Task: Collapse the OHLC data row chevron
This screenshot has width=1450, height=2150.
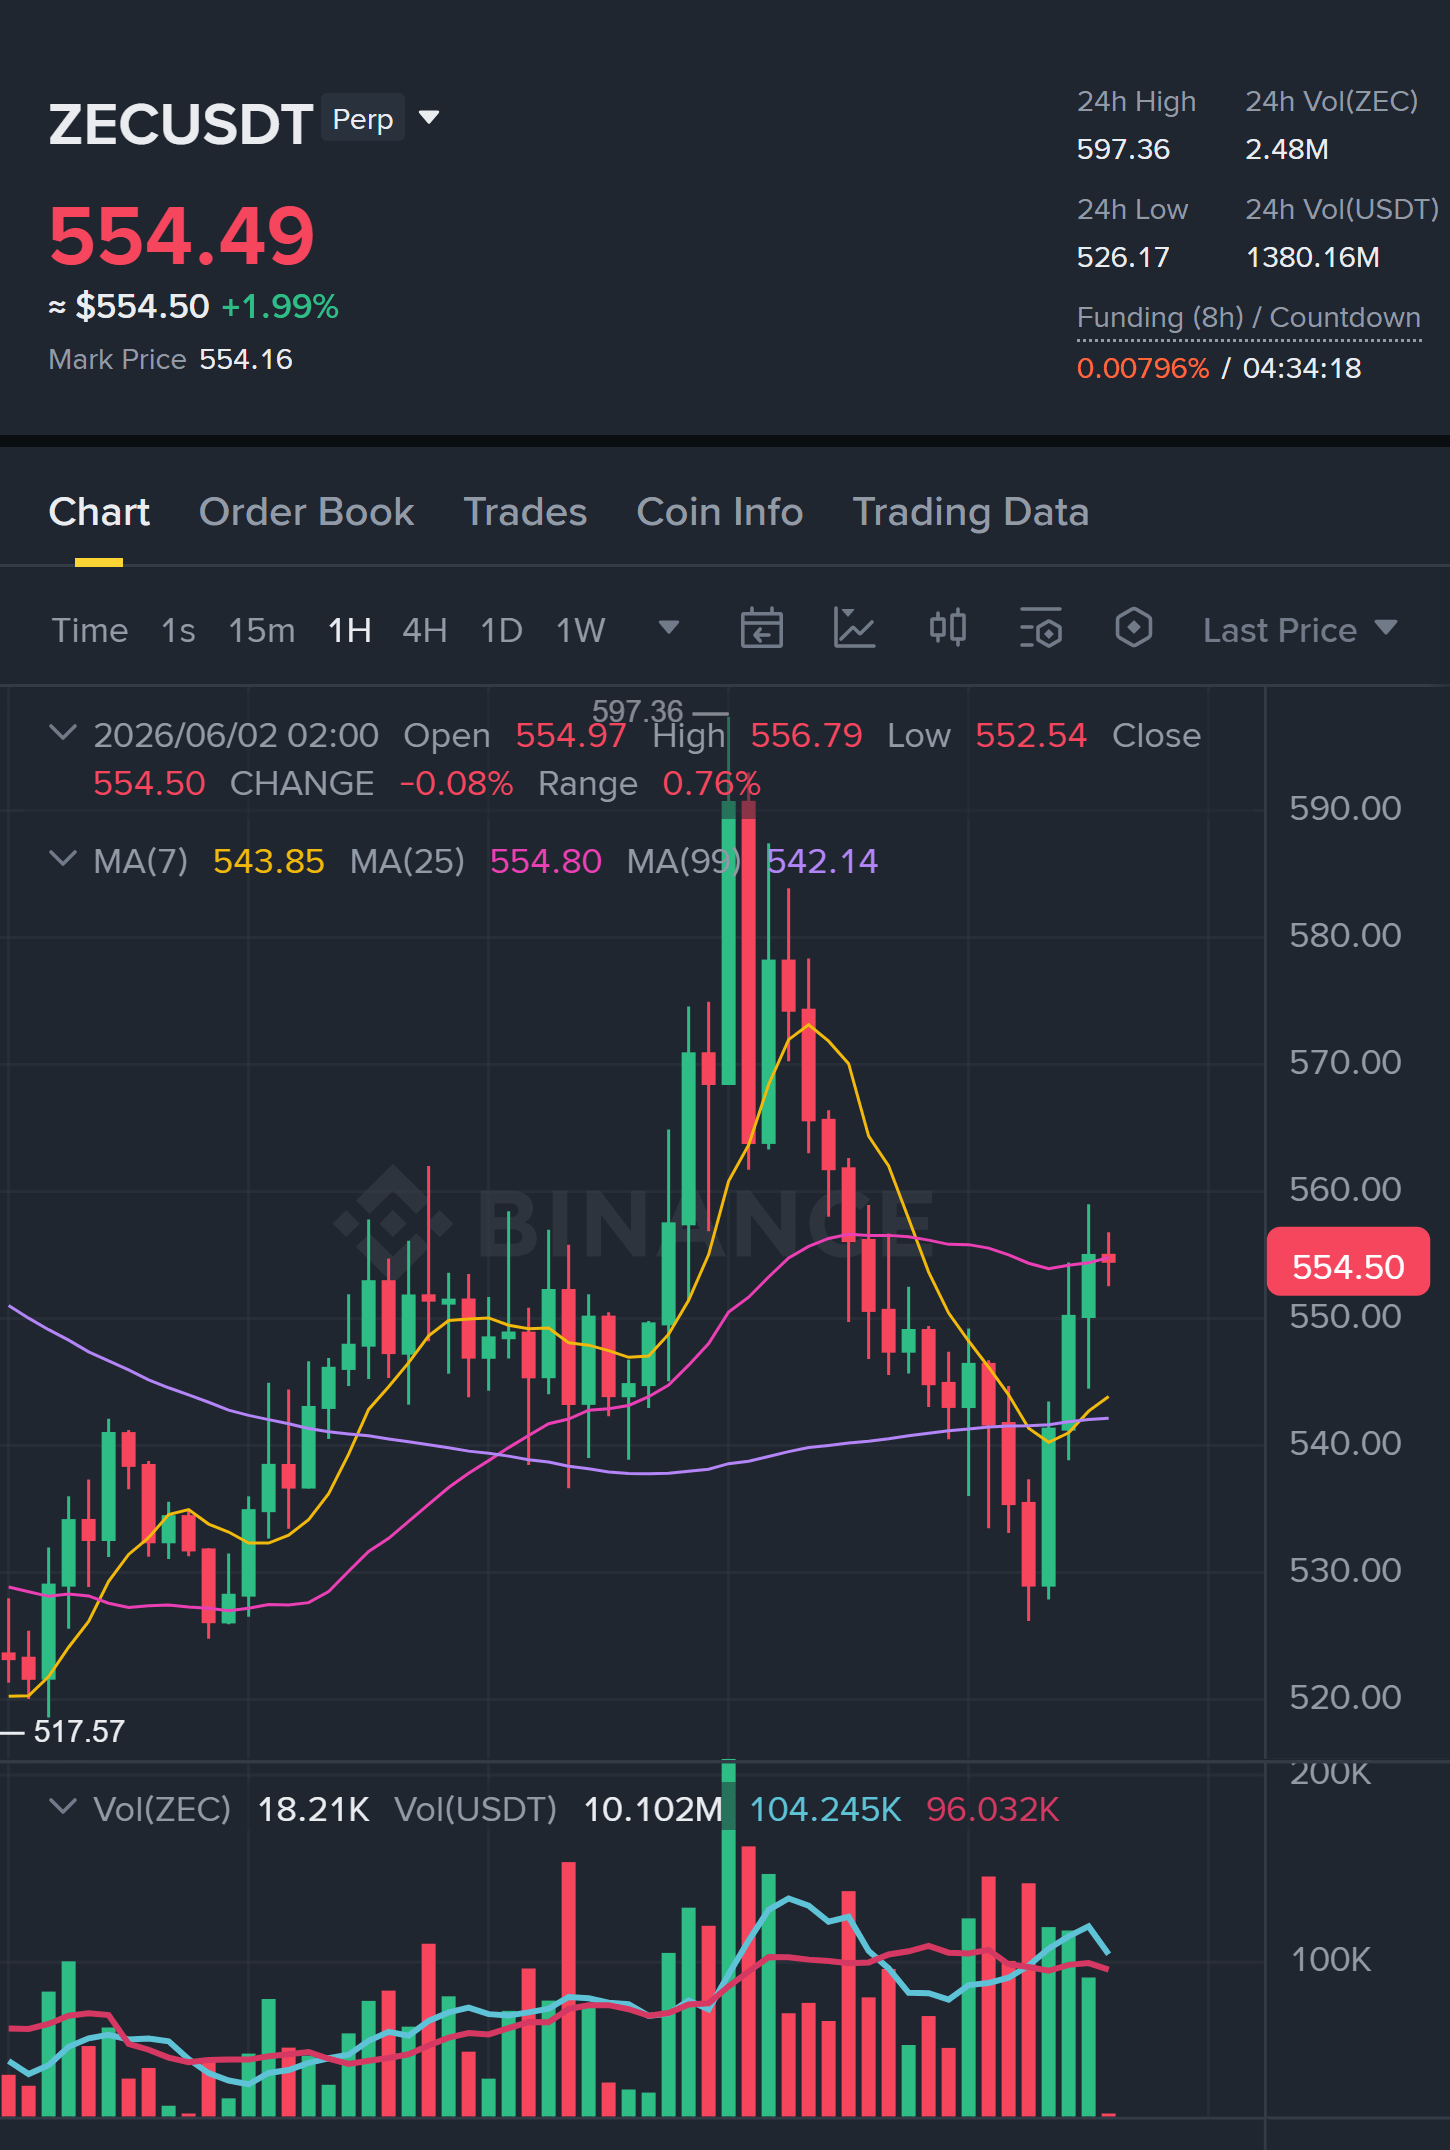Action: click(x=62, y=733)
